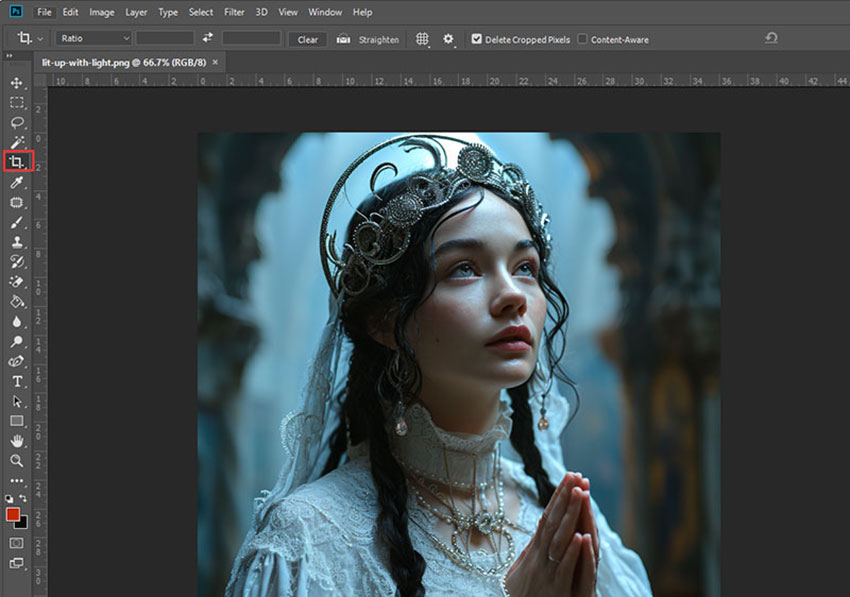The width and height of the screenshot is (850, 597).
Task: Select the Paint Bucket tool
Action: coord(17,301)
